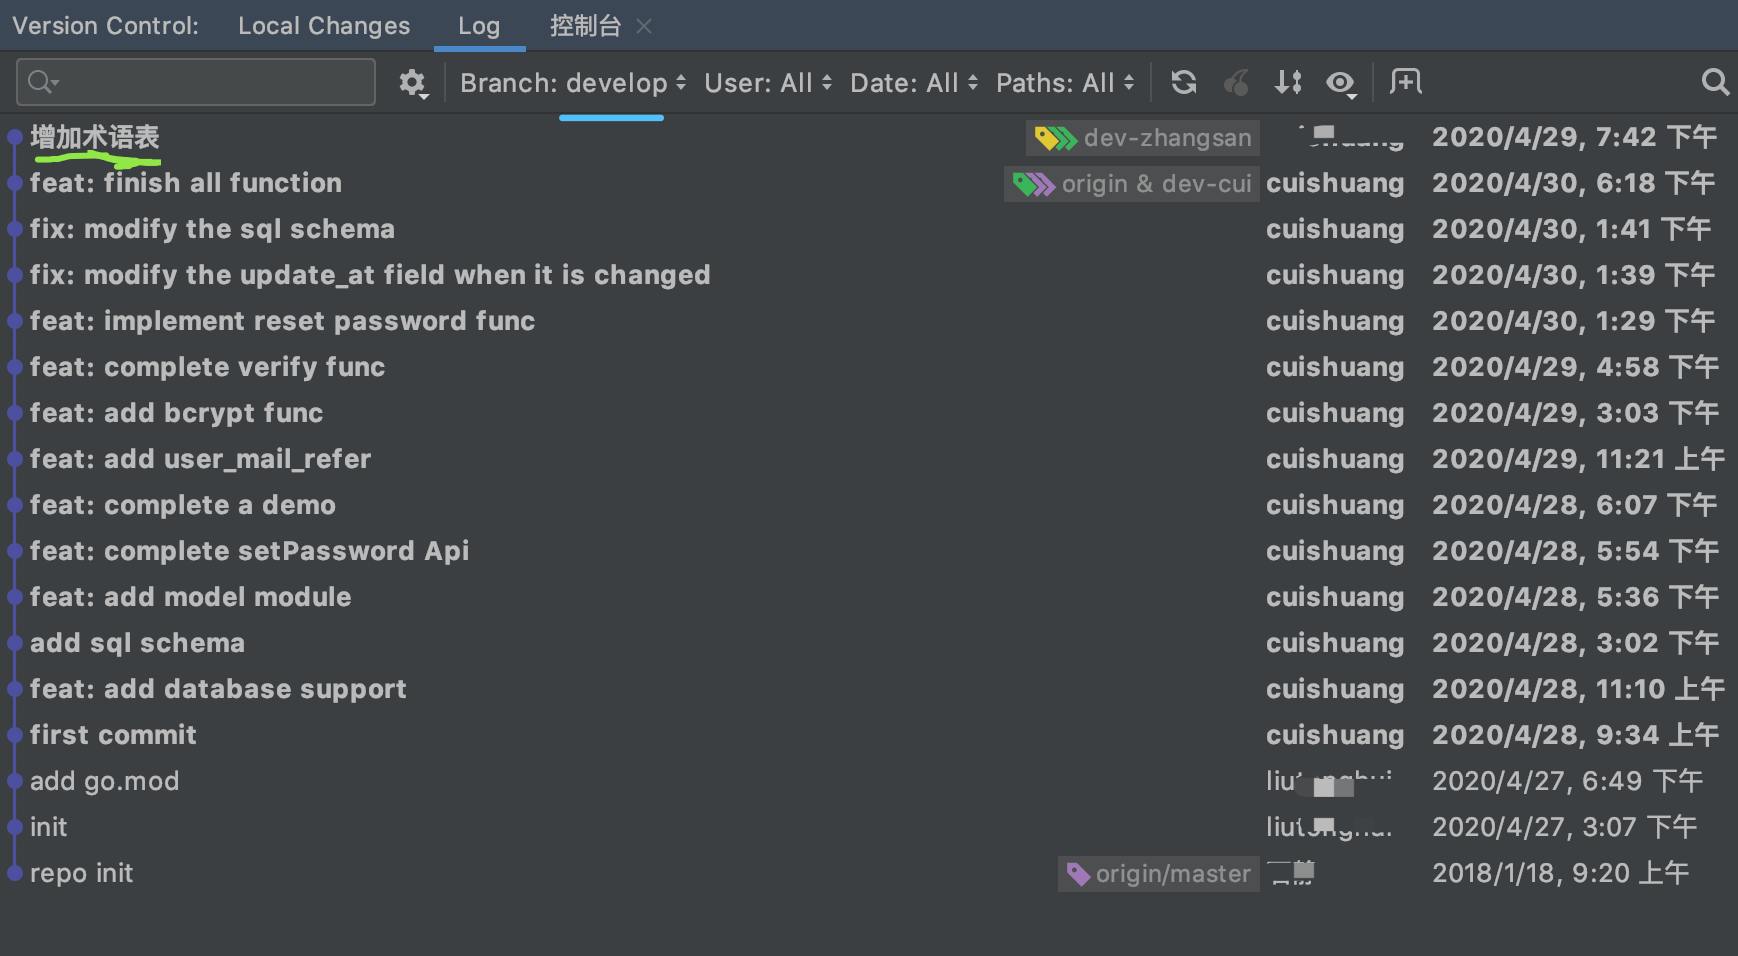Screen dimensions: 1738x956
Task: Click the Refresh log icon
Action: tap(1184, 82)
